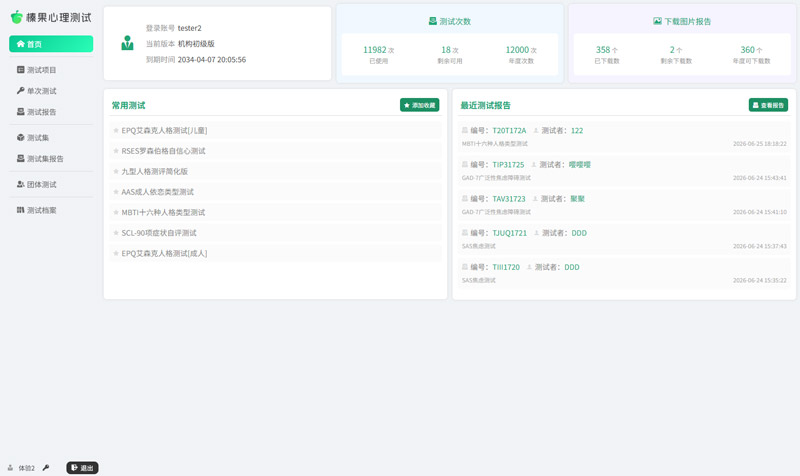Open SCL-90项症状自评测试 from 常用测试
Screen dimensions: 800x476
(x=276, y=233)
